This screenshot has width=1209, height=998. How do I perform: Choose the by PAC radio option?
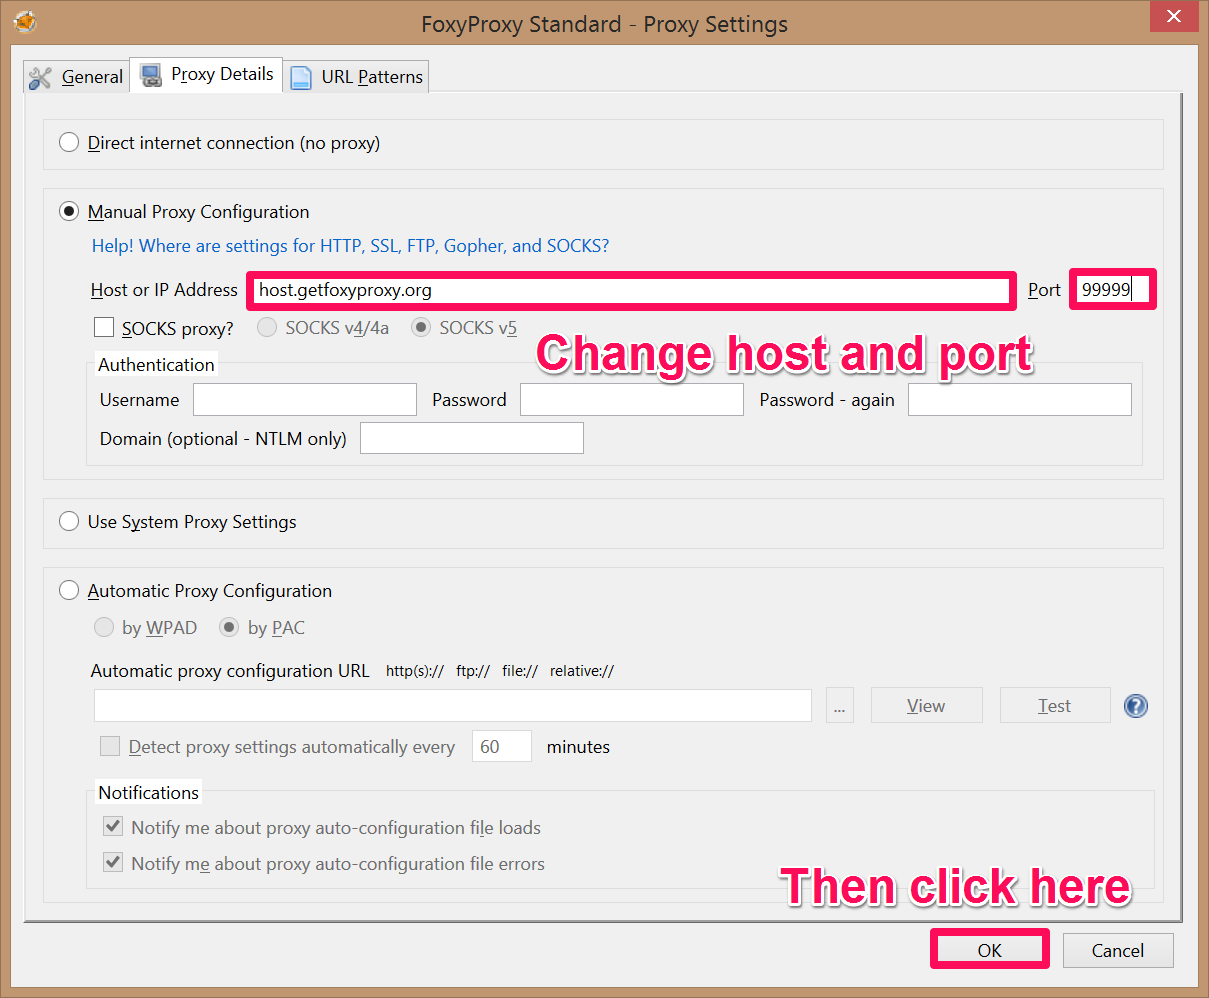pyautogui.click(x=229, y=627)
